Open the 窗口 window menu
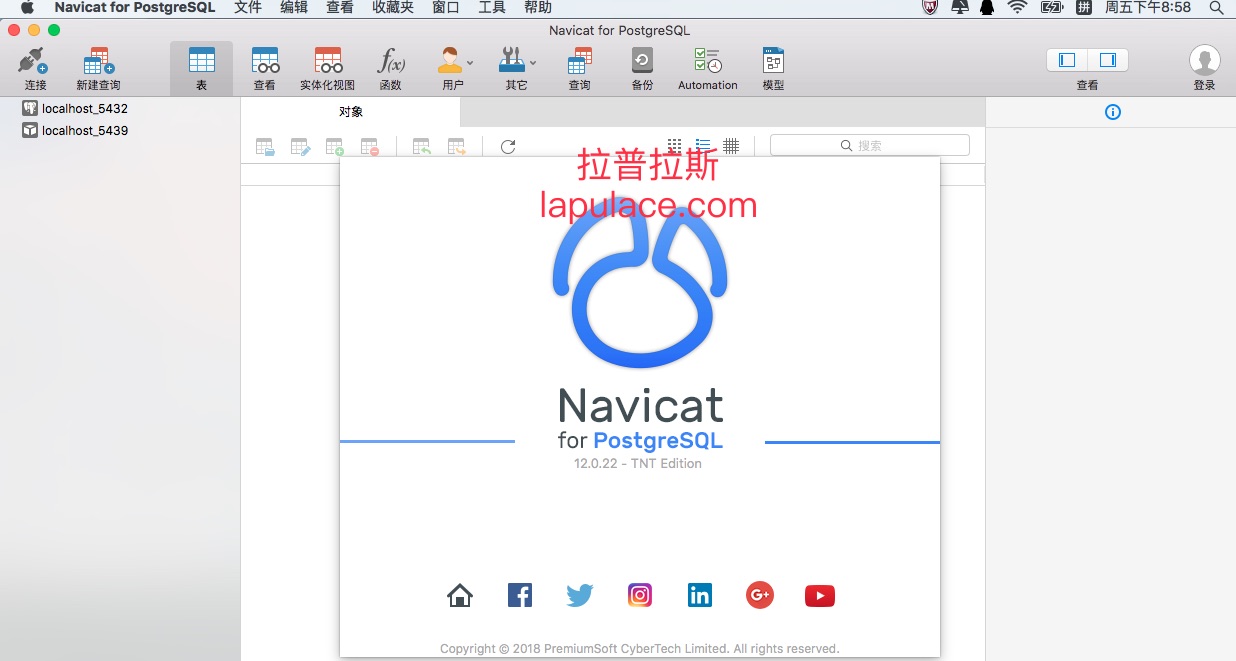The height and width of the screenshot is (661, 1236). tap(446, 8)
